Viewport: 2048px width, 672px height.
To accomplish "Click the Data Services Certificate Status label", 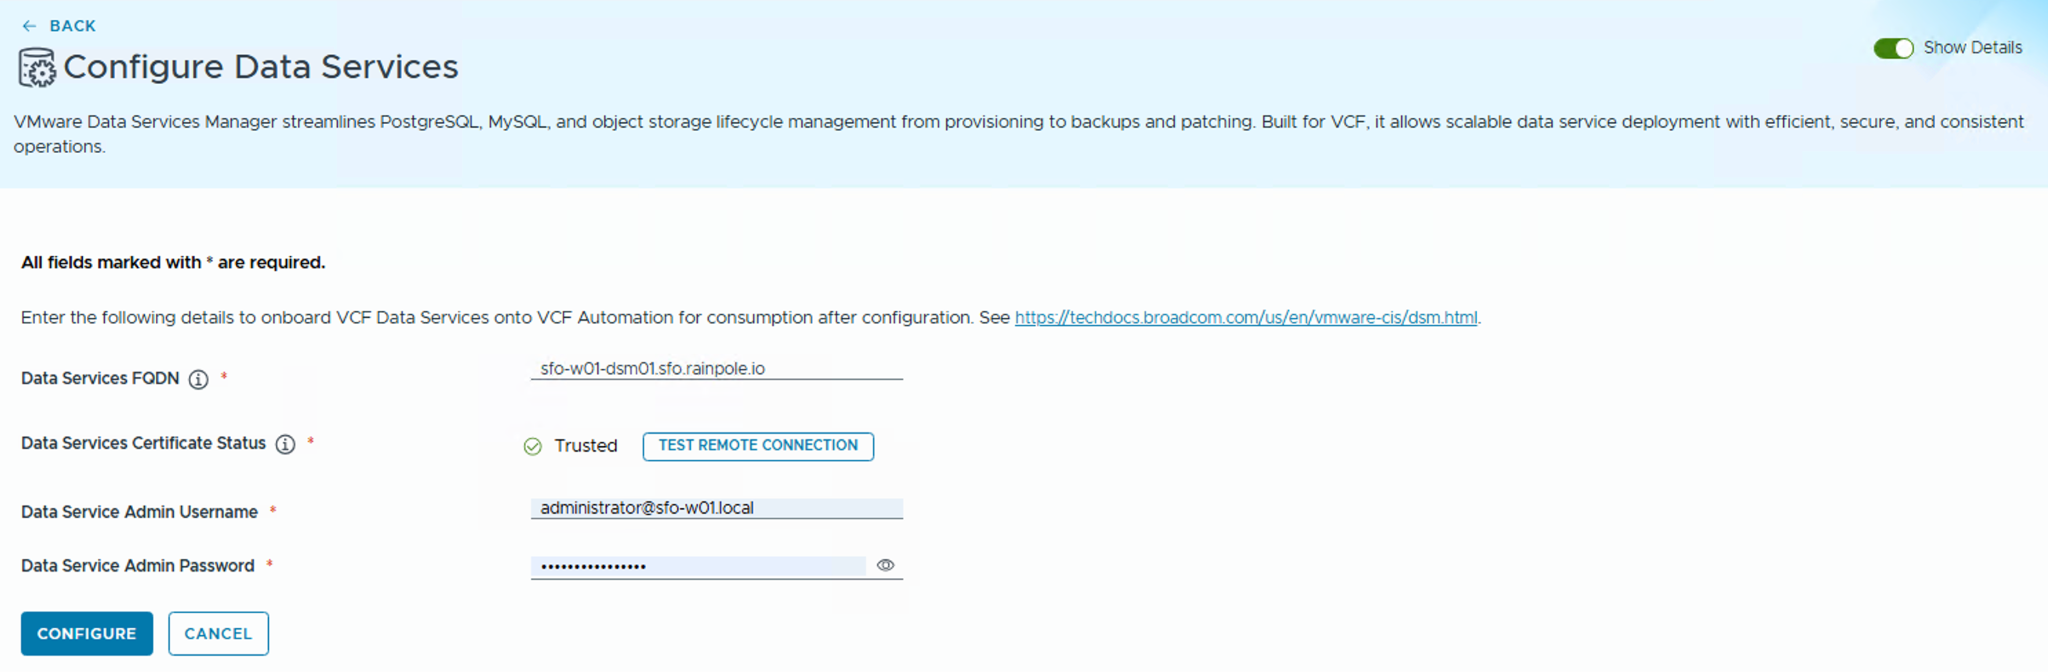I will (x=143, y=443).
